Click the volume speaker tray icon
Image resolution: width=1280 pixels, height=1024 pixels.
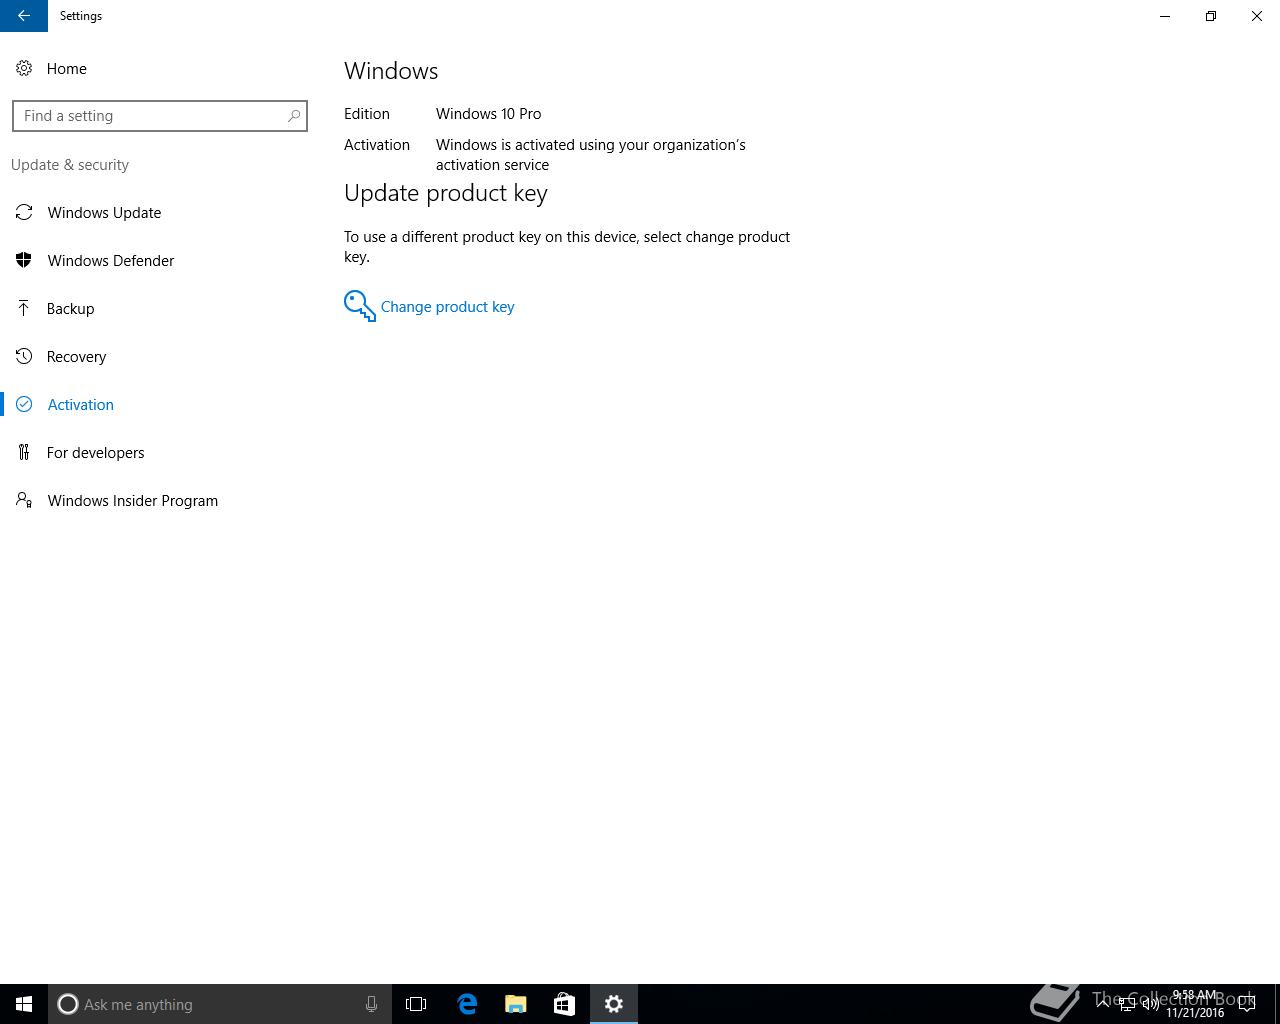coord(1151,1004)
